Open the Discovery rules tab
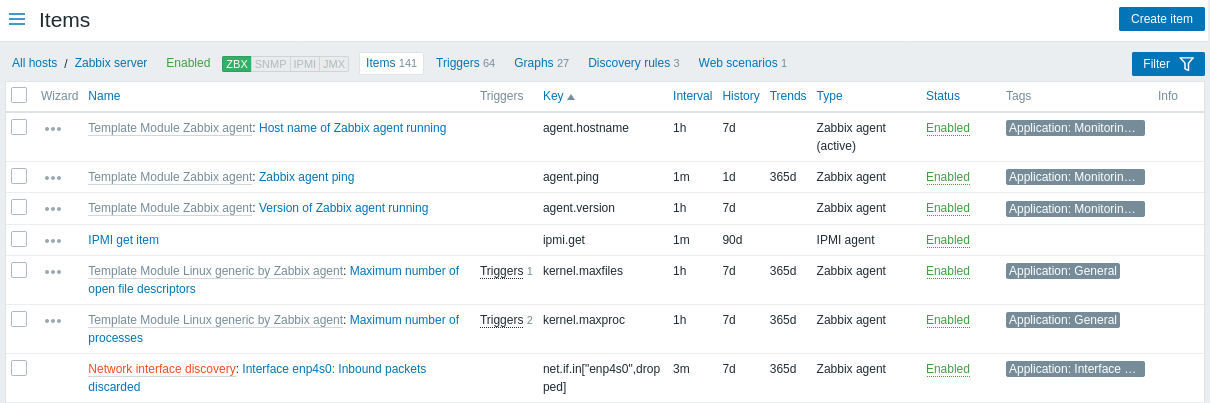This screenshot has height=403, width=1210. coord(633,63)
